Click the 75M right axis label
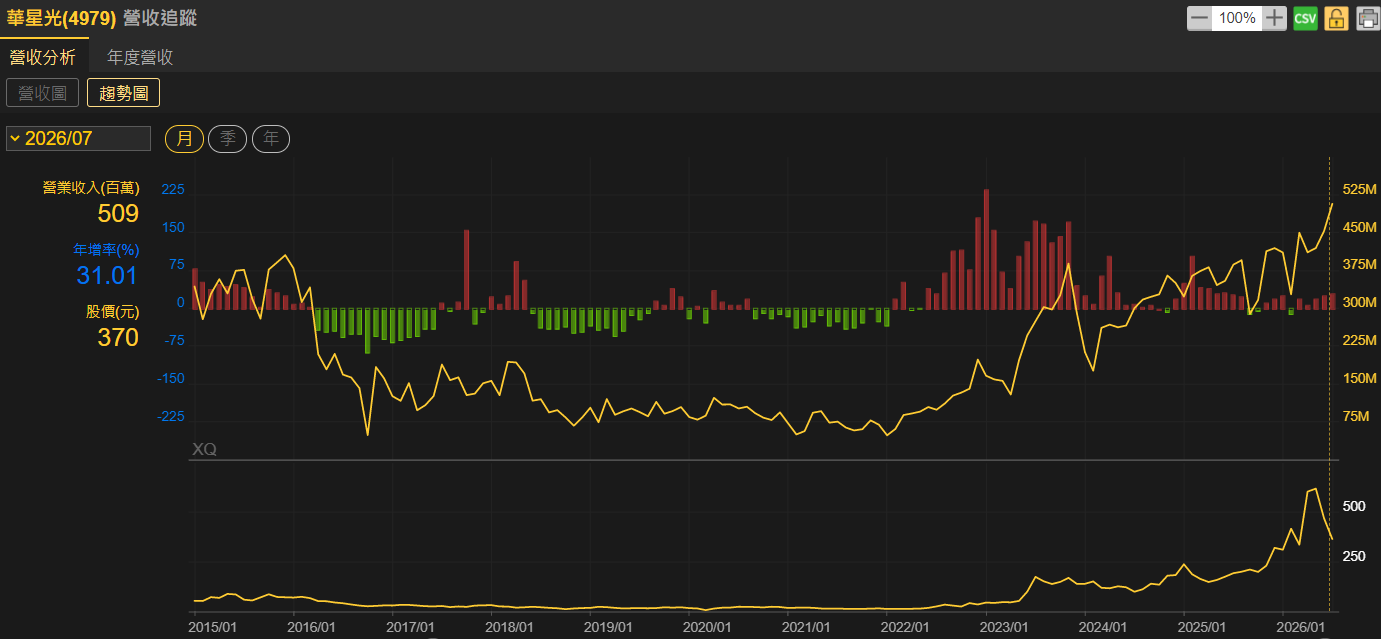Viewport: 1381px width, 639px height. [x=1356, y=416]
